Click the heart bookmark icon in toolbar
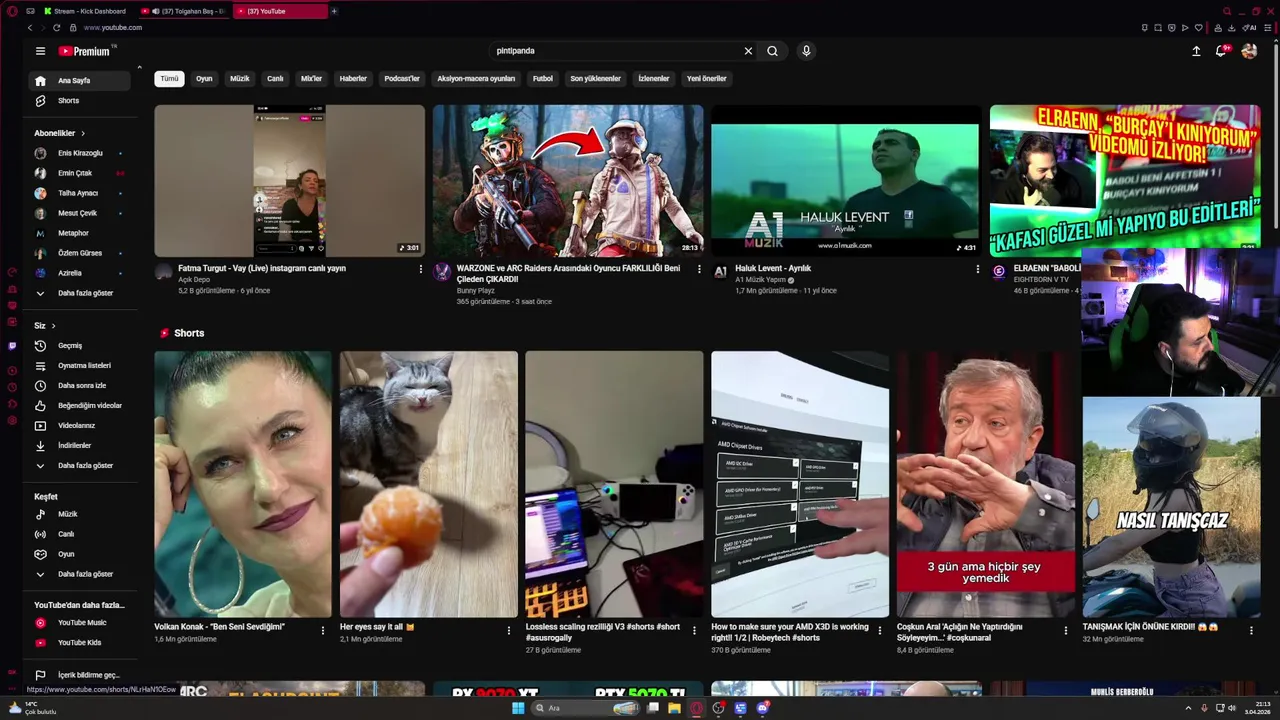Screen dimensions: 1280x720 pos(1199,28)
